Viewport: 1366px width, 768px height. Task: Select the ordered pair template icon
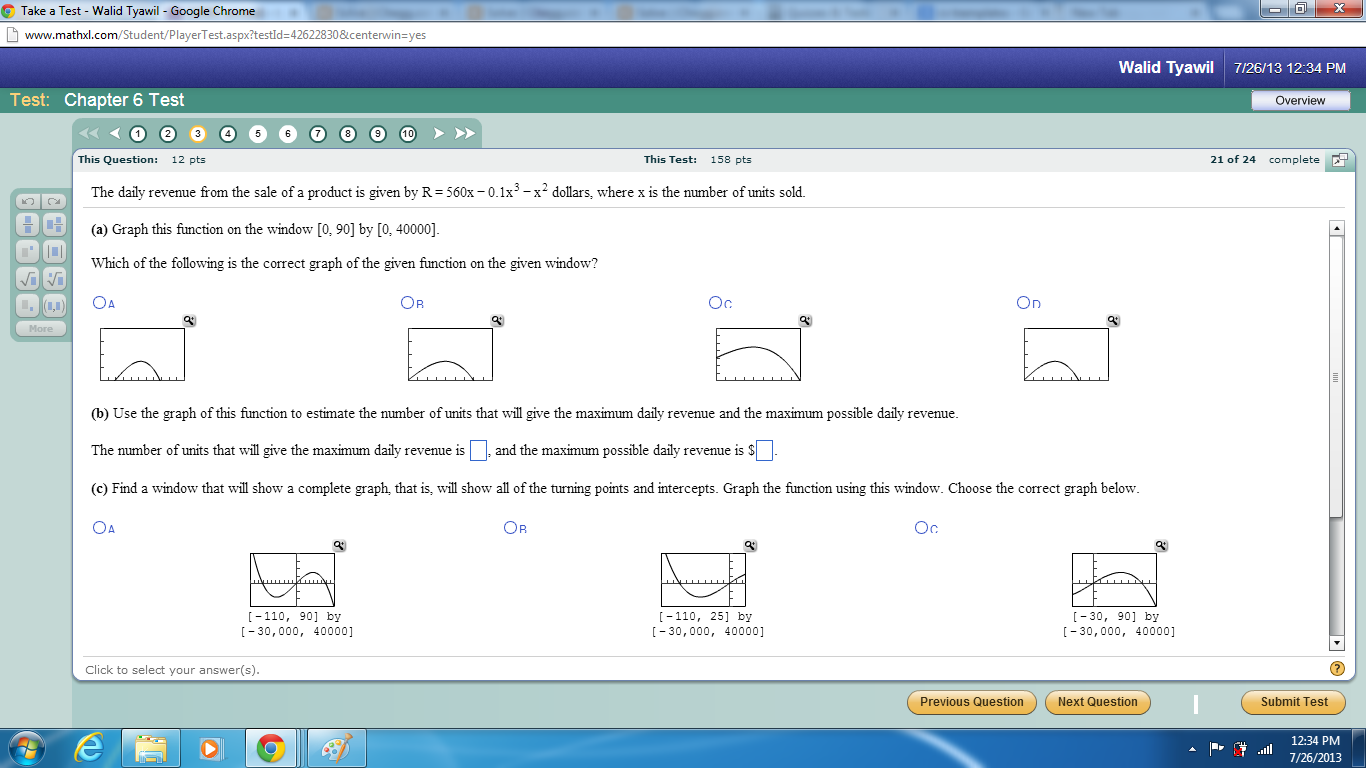[53, 305]
